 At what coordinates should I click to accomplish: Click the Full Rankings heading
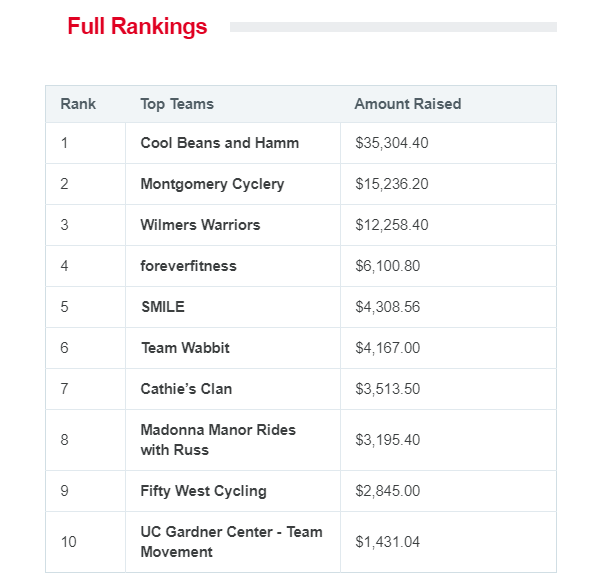coord(137,26)
